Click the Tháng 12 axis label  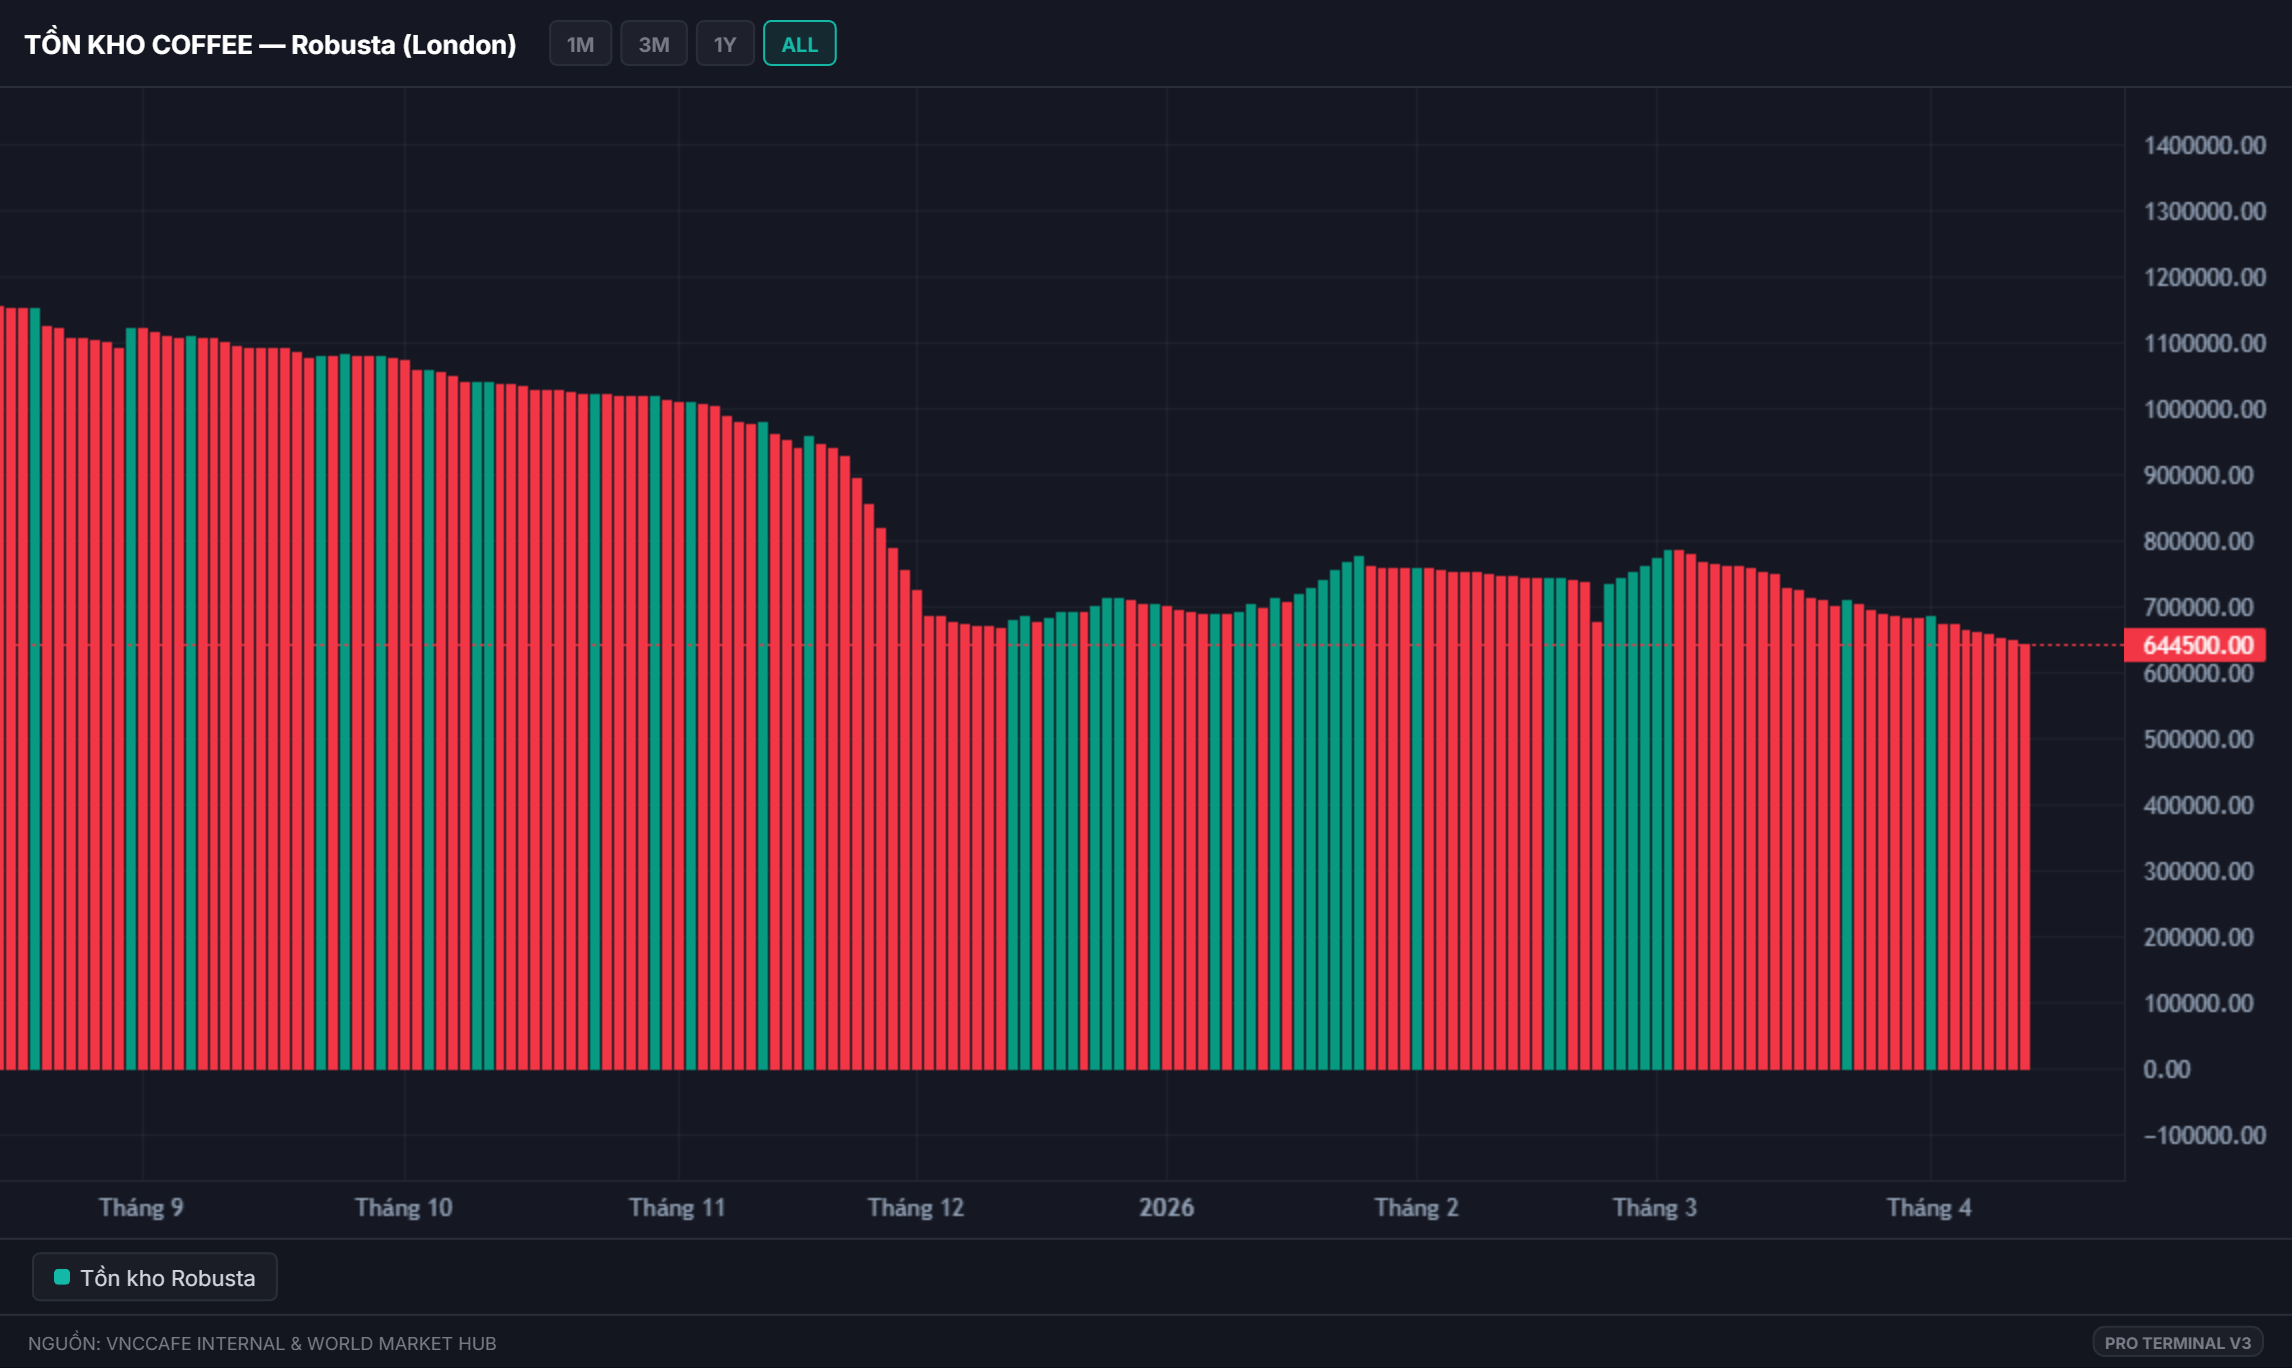pyautogui.click(x=915, y=1207)
